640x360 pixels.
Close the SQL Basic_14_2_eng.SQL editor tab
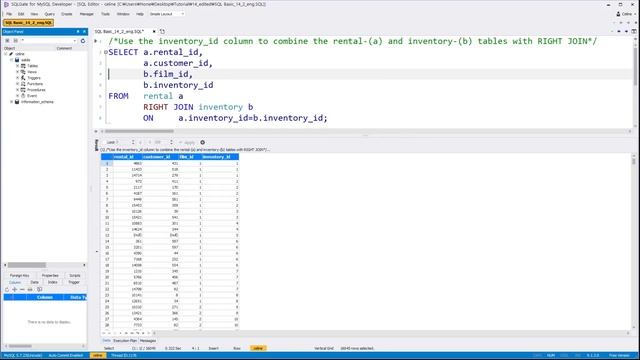tap(154, 31)
